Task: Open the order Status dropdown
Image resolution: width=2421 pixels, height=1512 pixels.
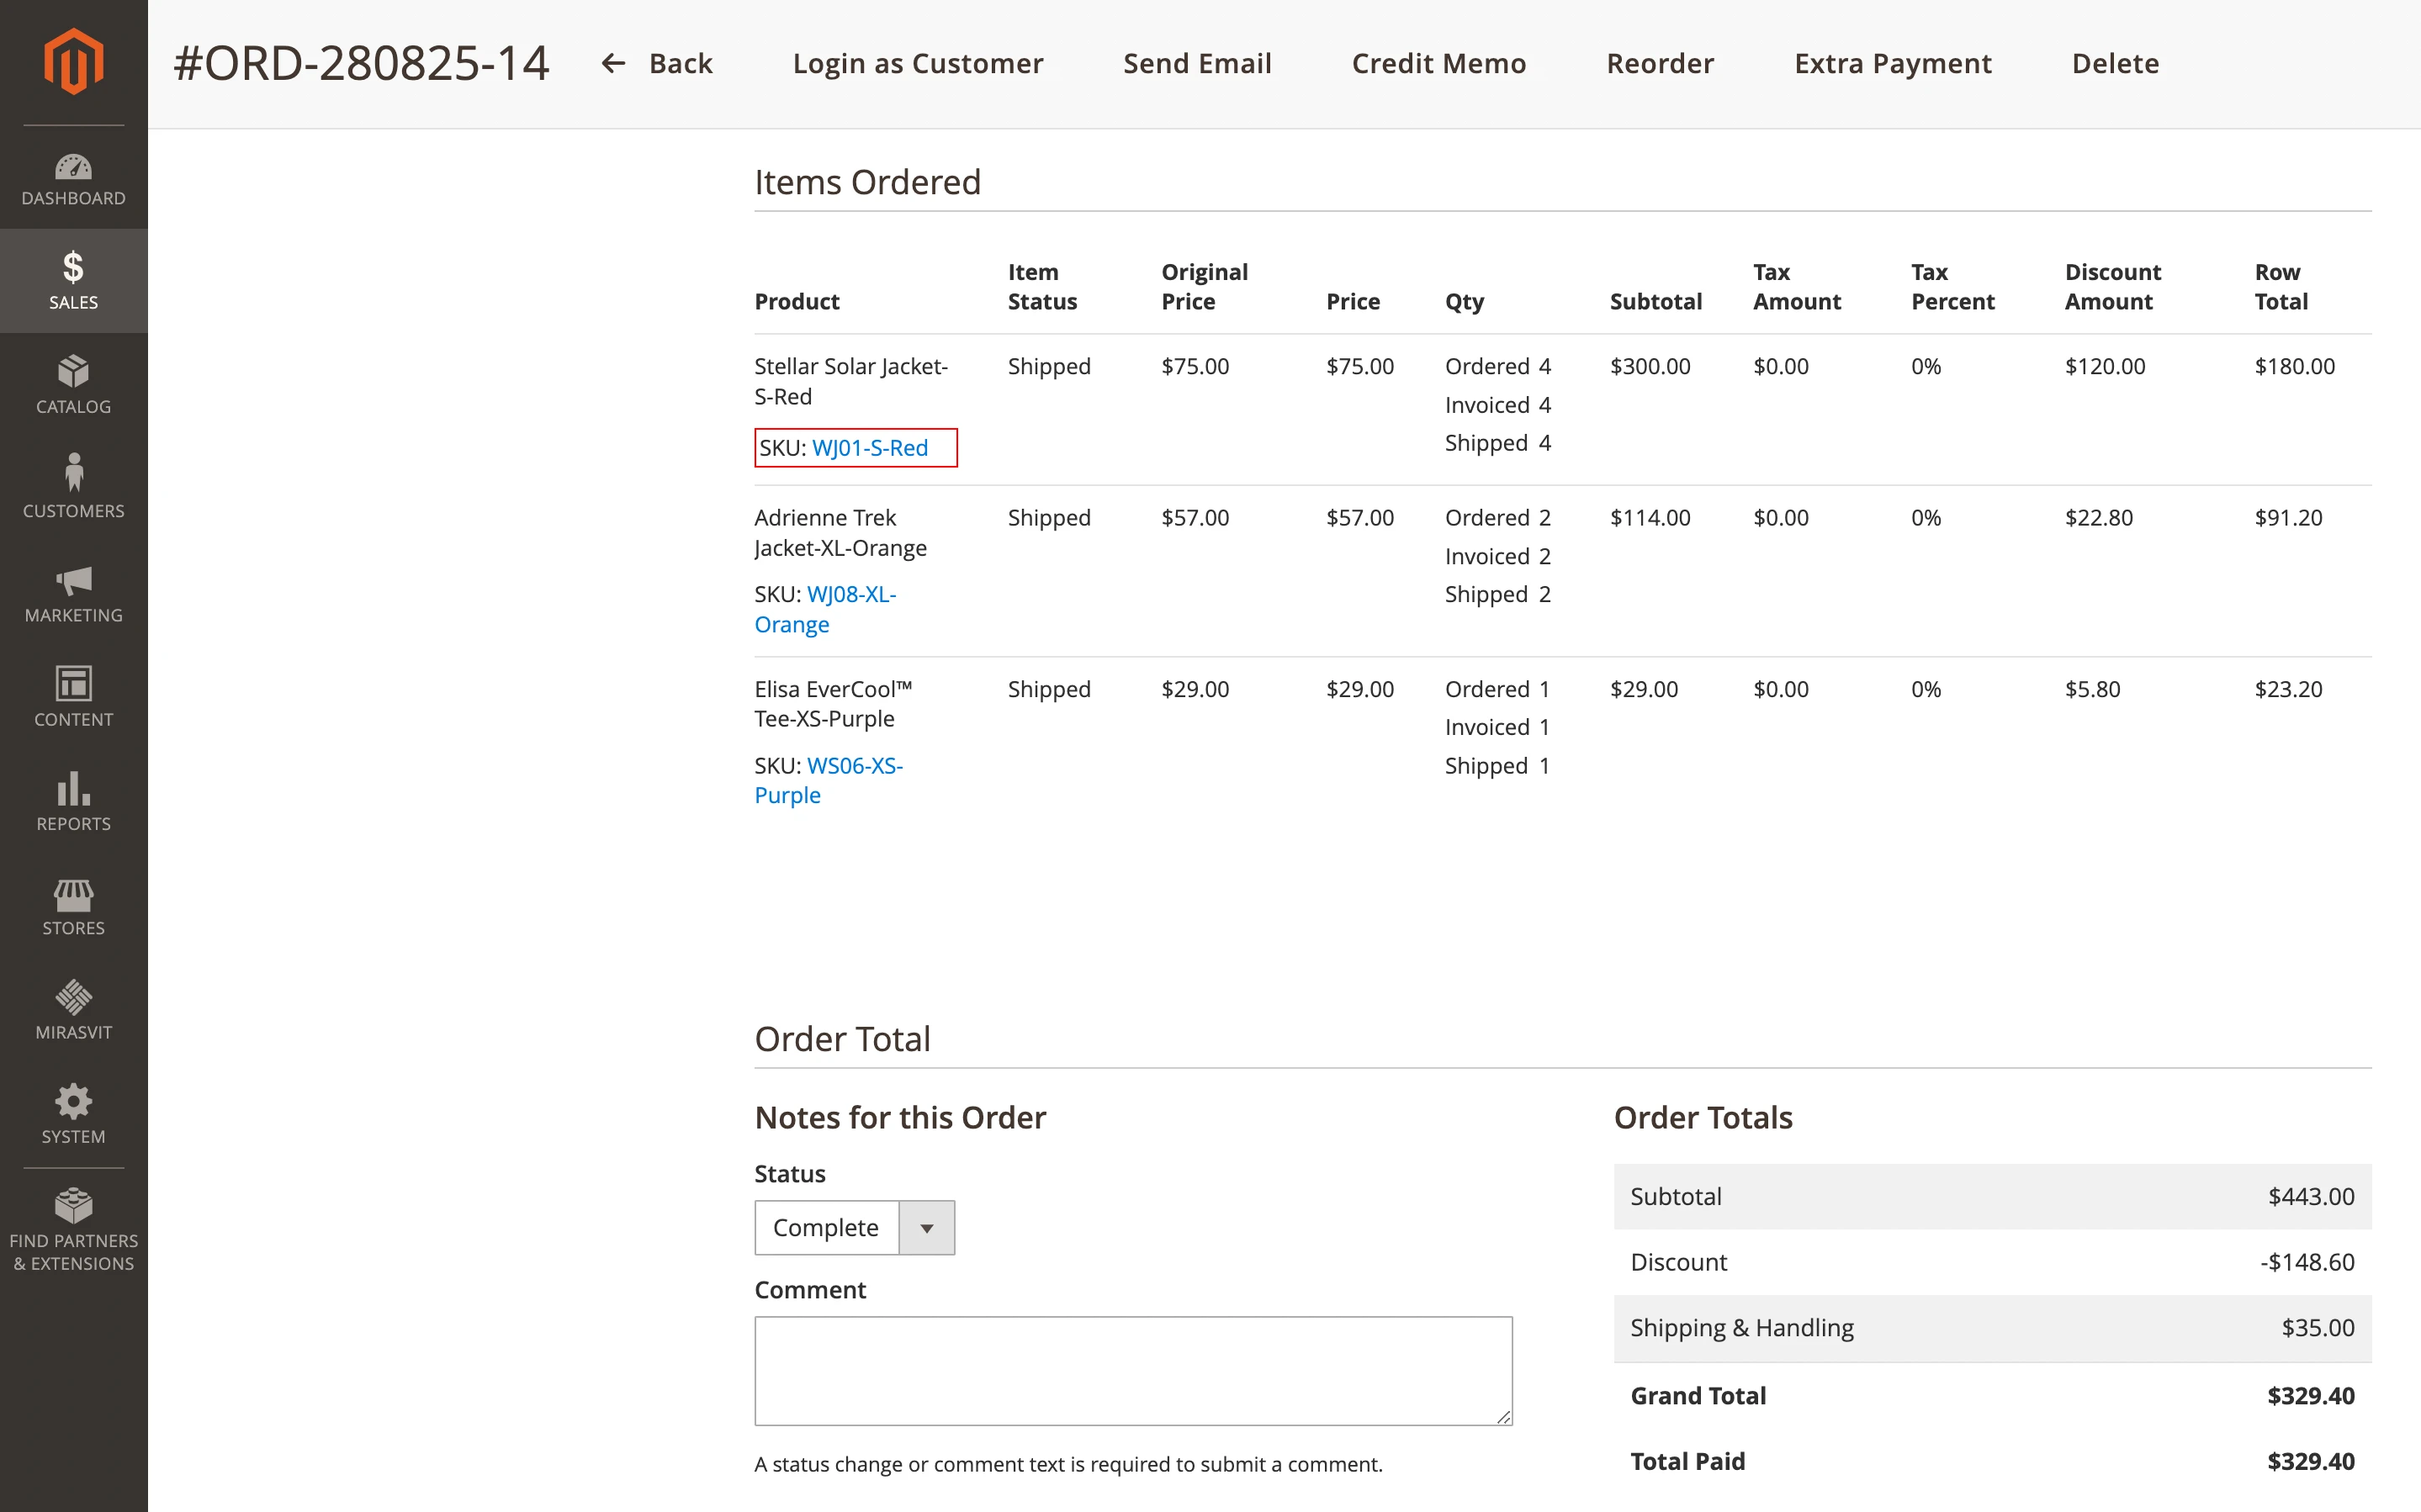Action: [925, 1227]
